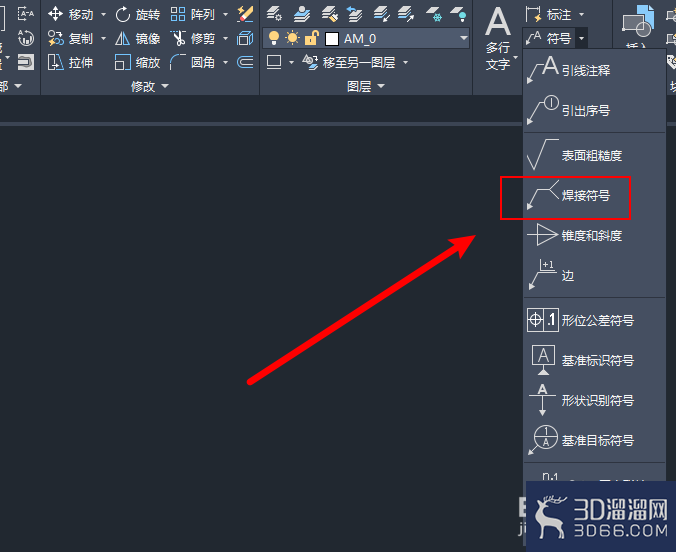Click the 3D box icon beside 修剪
Viewport: 676px width, 552px height.
tap(245, 38)
